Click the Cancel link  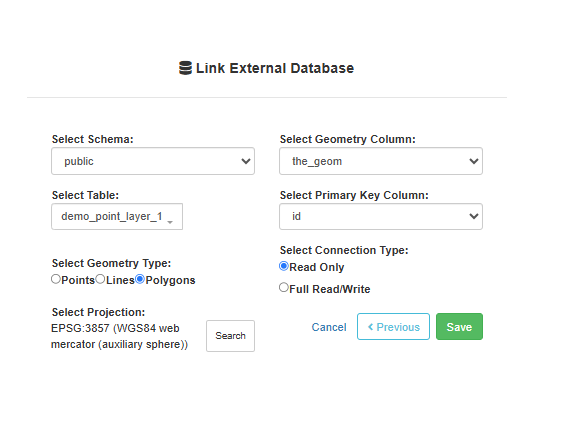329,327
